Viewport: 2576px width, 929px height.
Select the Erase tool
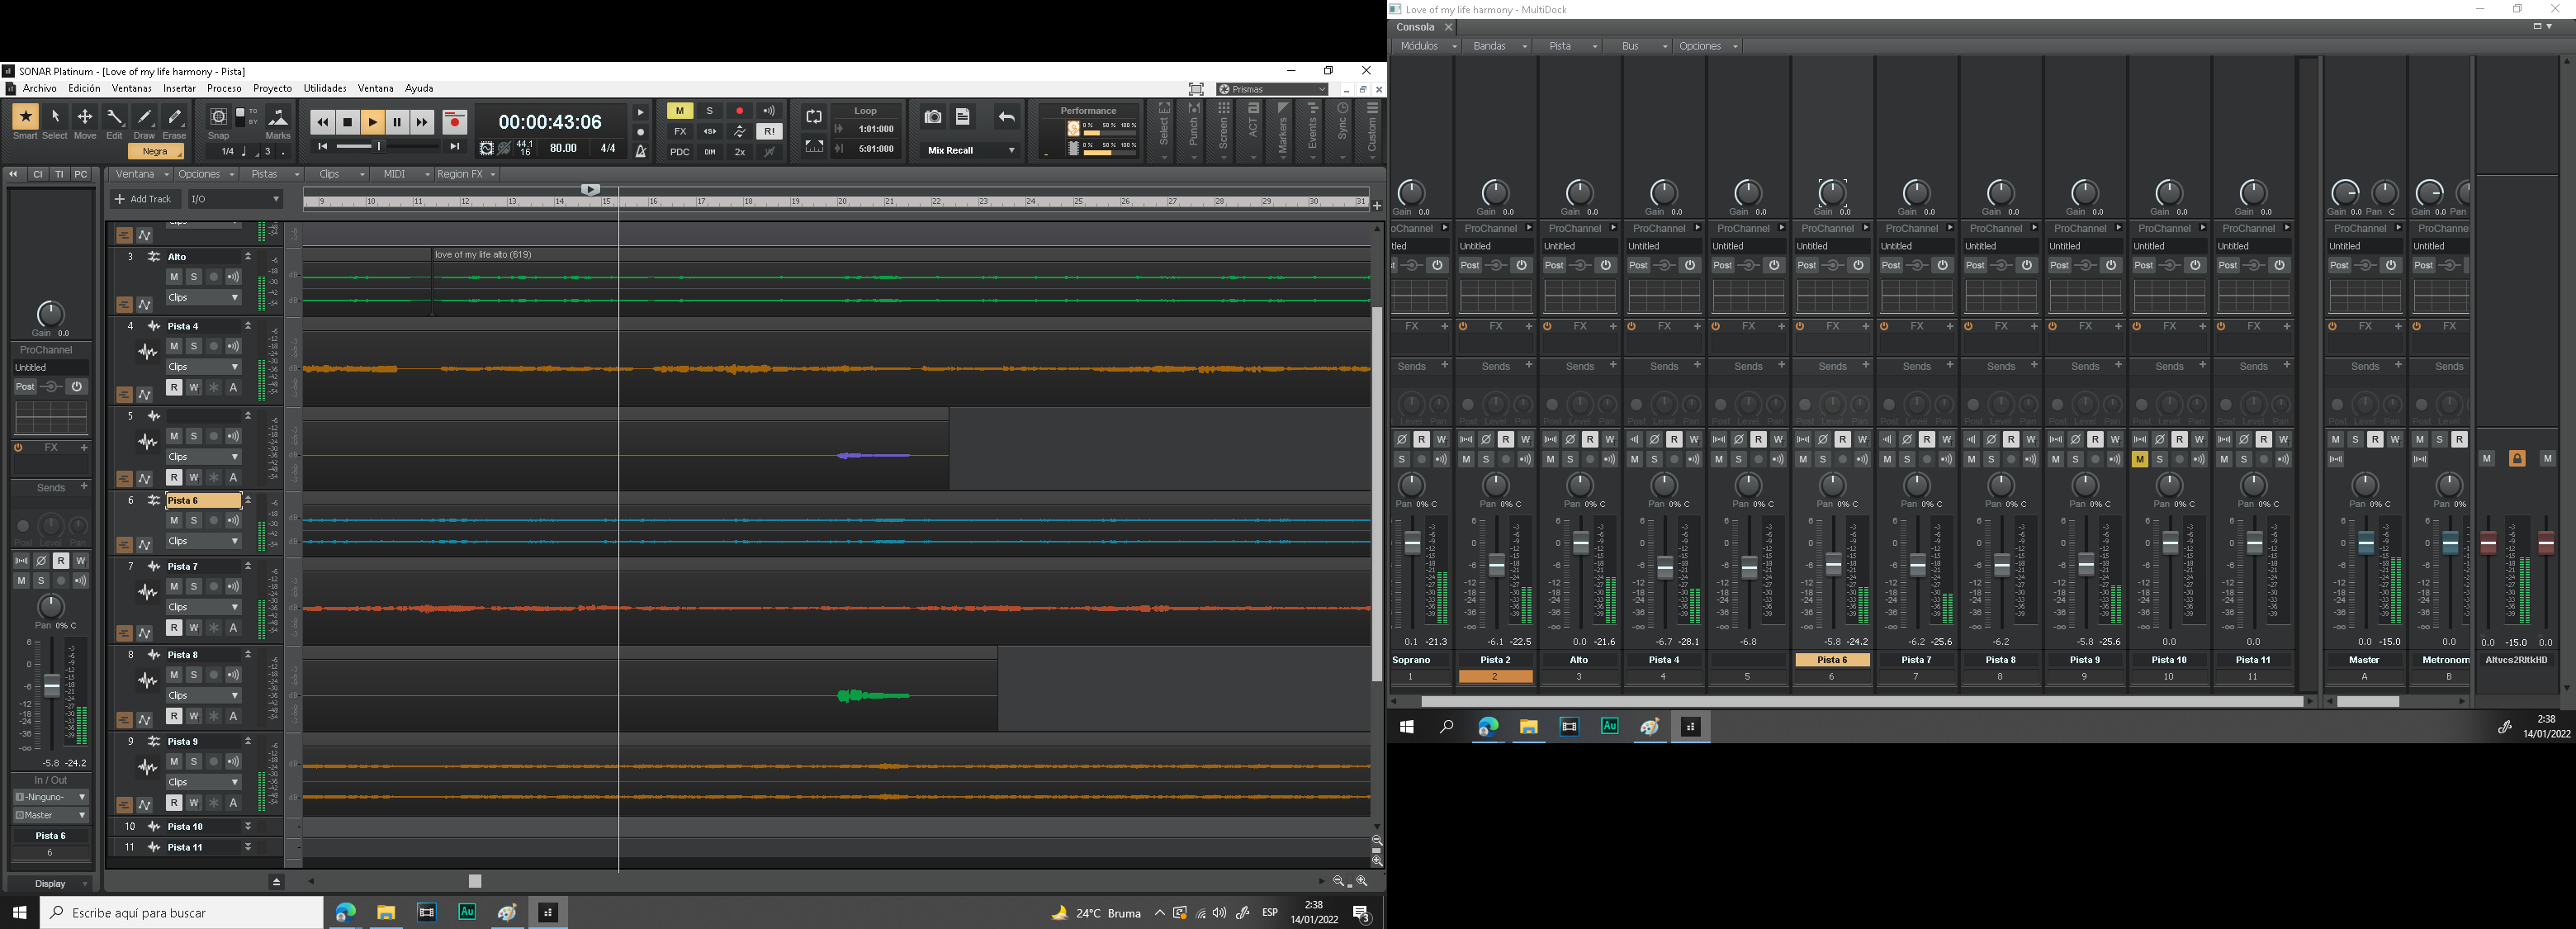[x=175, y=118]
